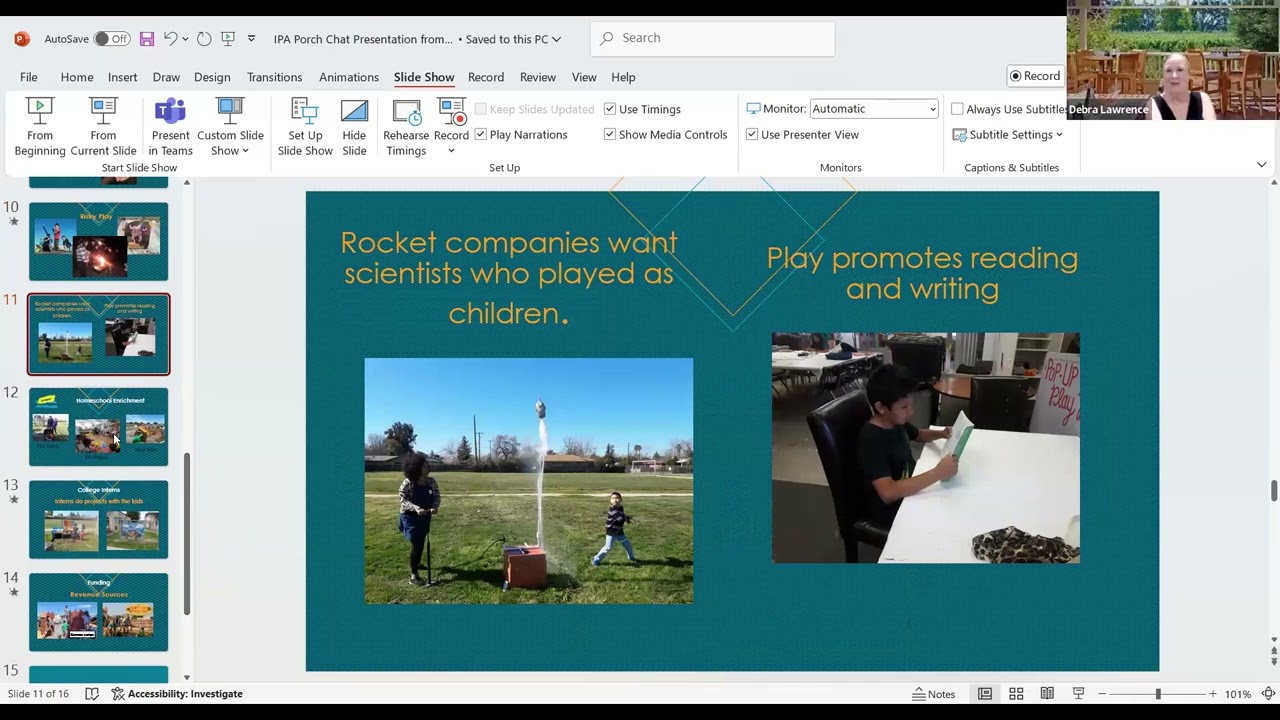Collapse the ribbon with the chevron
This screenshot has width=1280, height=720.
tap(1261, 165)
